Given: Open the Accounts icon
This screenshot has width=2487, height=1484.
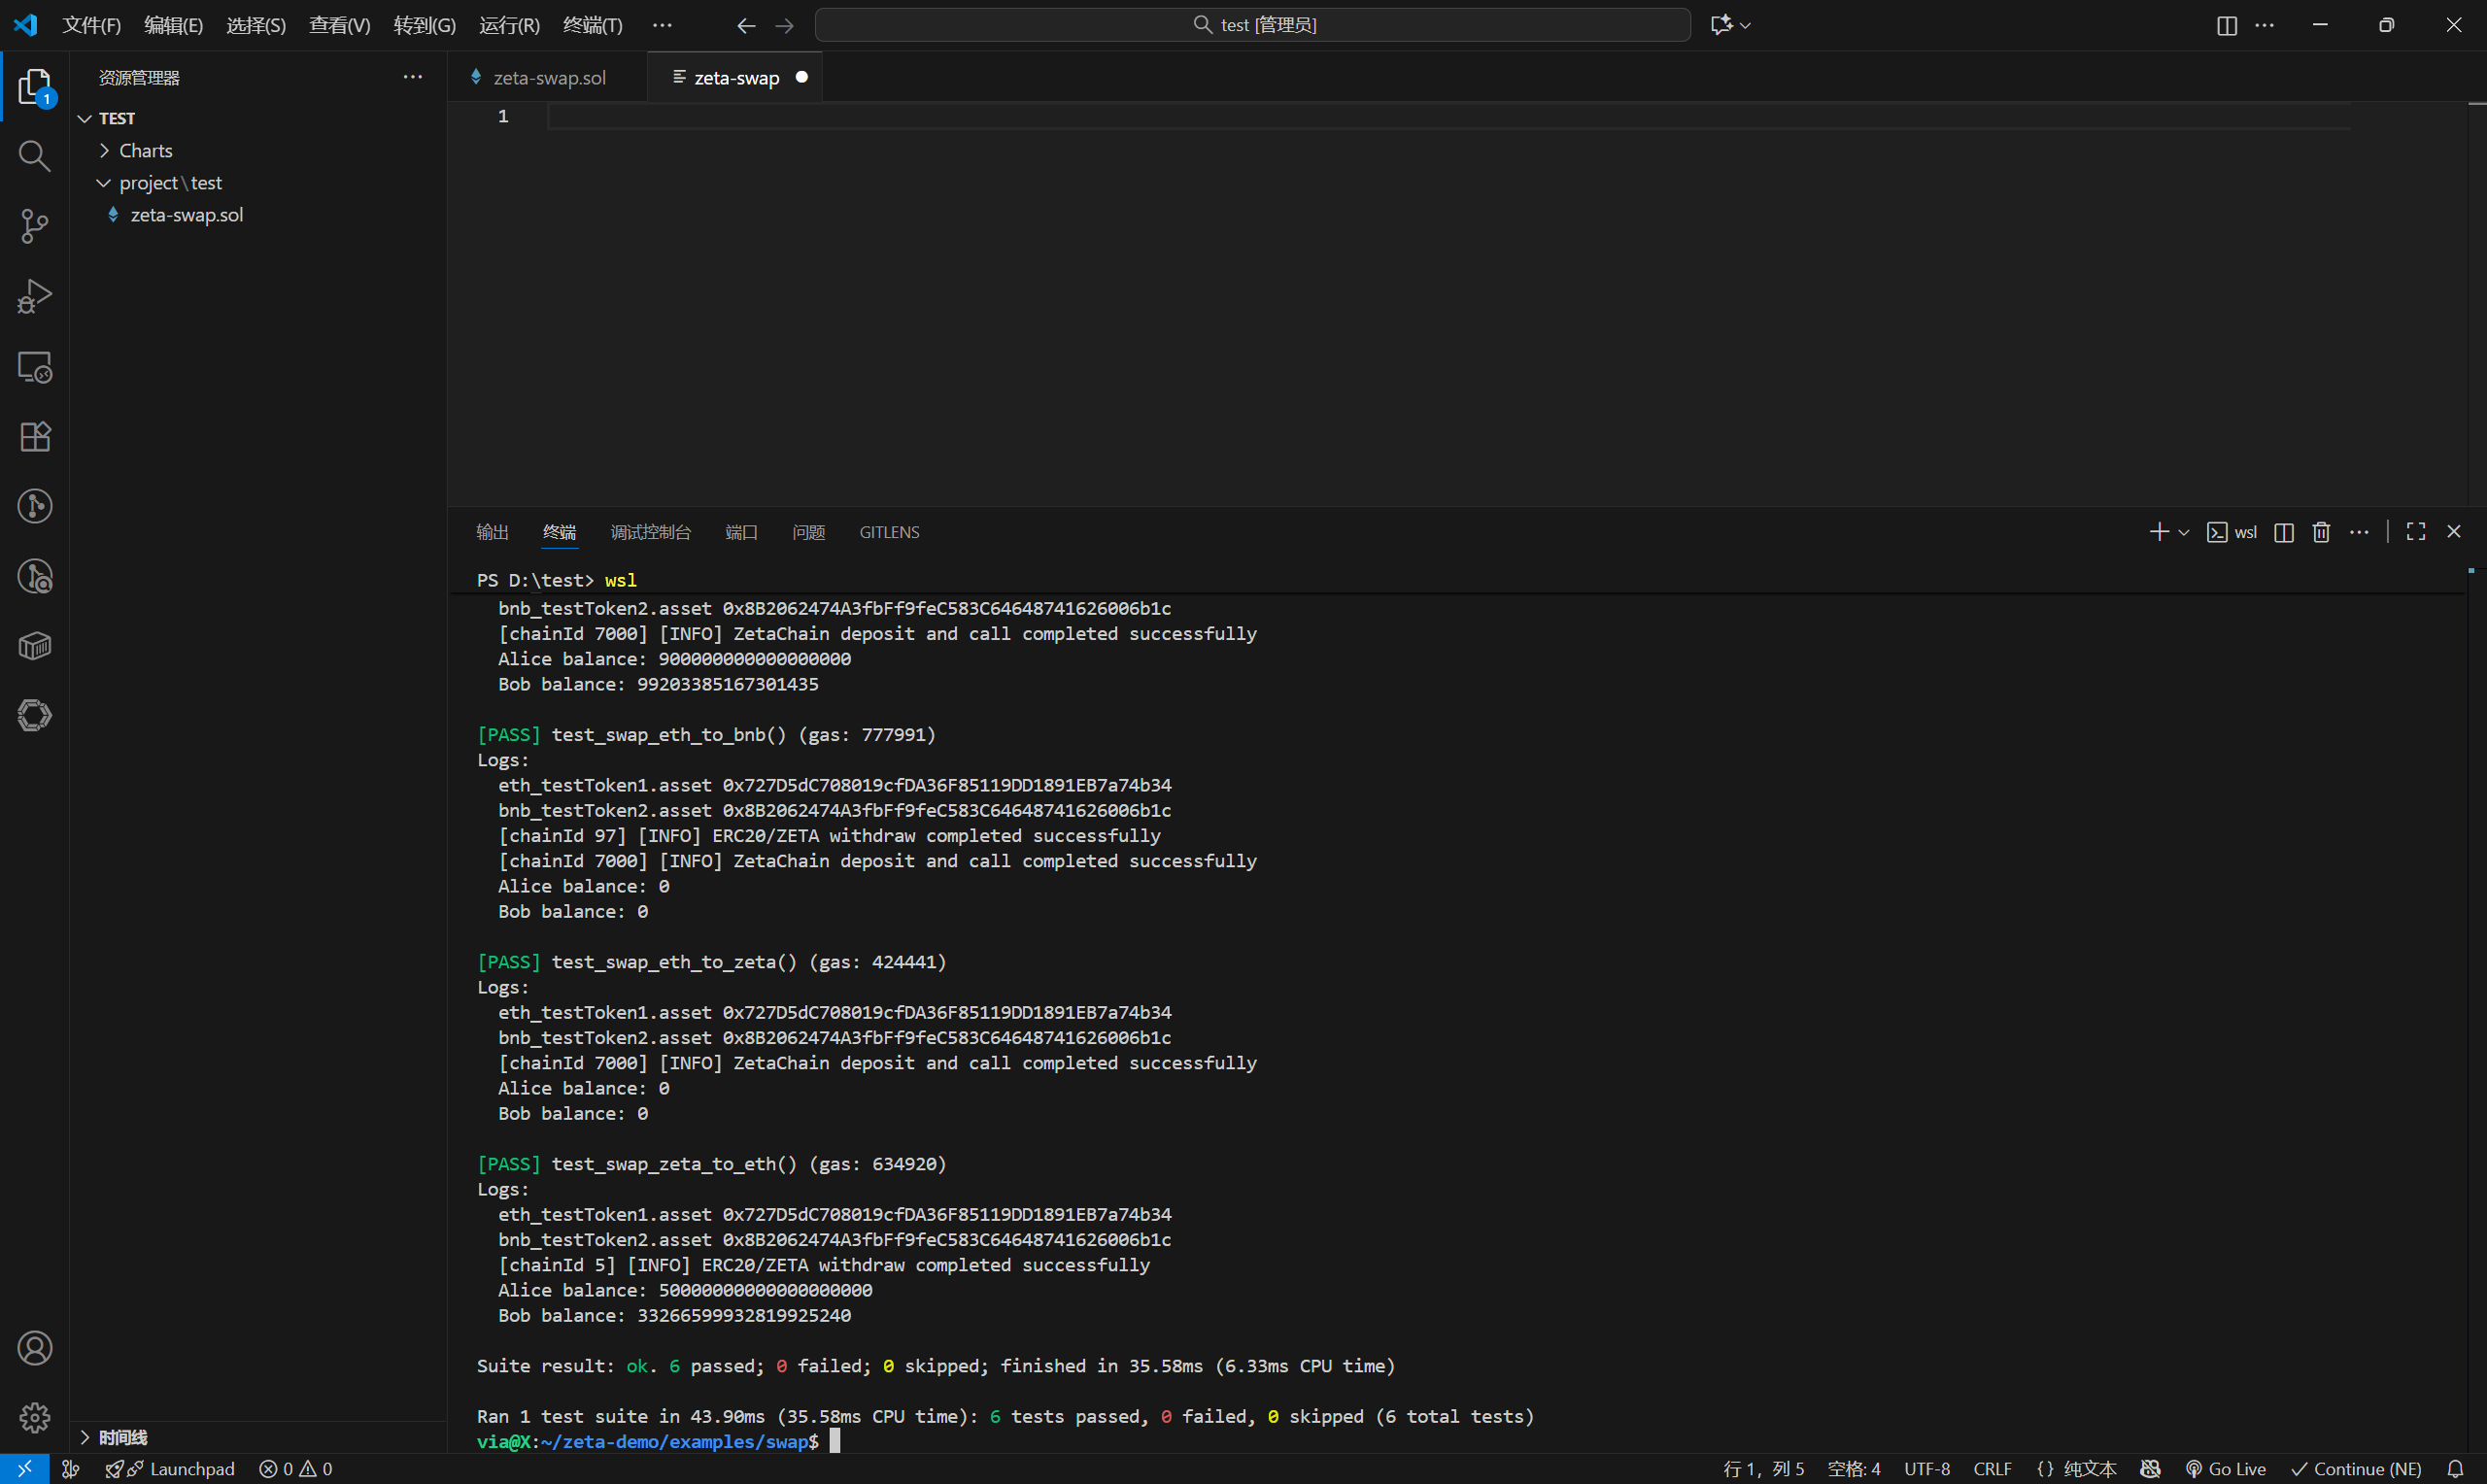Looking at the screenshot, I should 35,1348.
